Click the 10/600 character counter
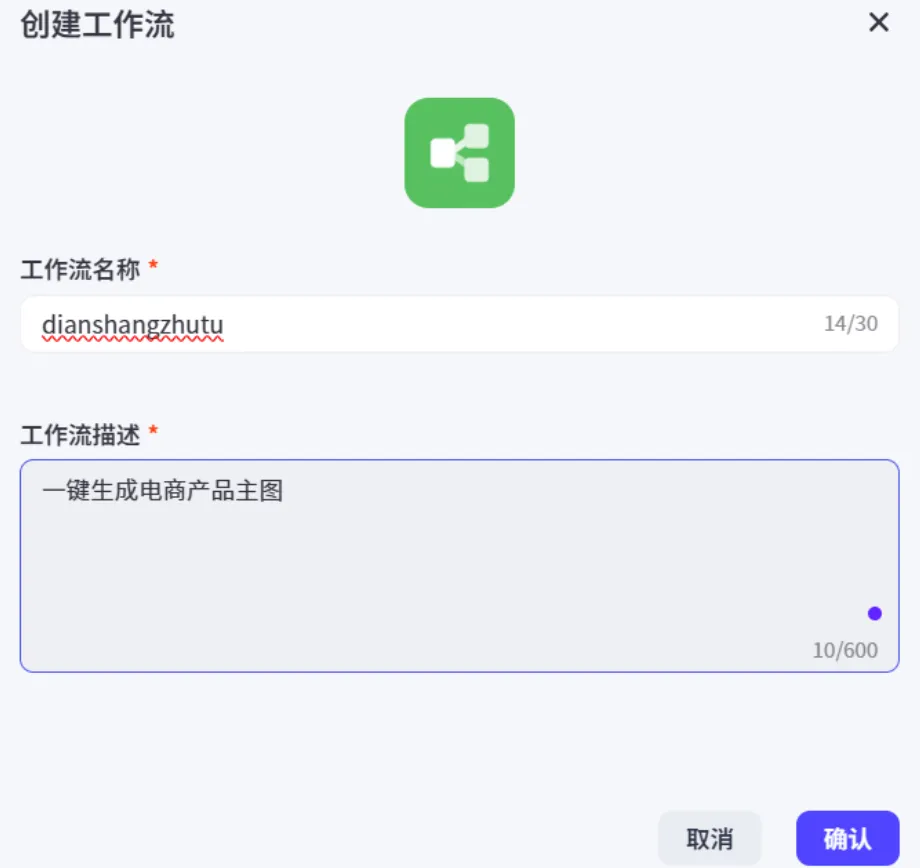 point(845,650)
